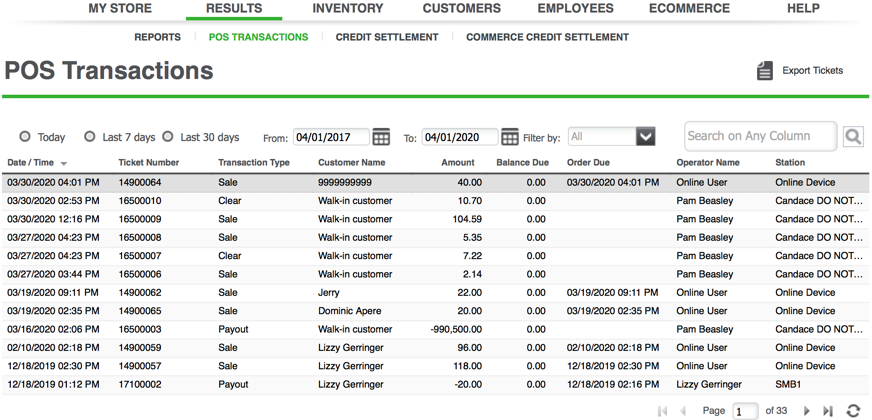Click the Export Tickets link

click(x=812, y=71)
